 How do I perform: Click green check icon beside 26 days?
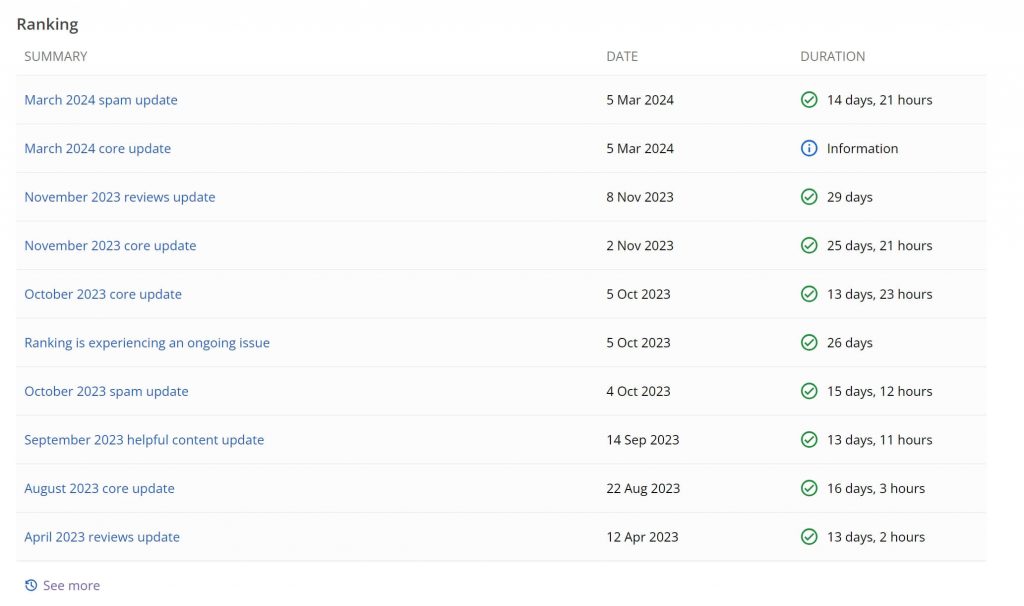[x=808, y=342]
